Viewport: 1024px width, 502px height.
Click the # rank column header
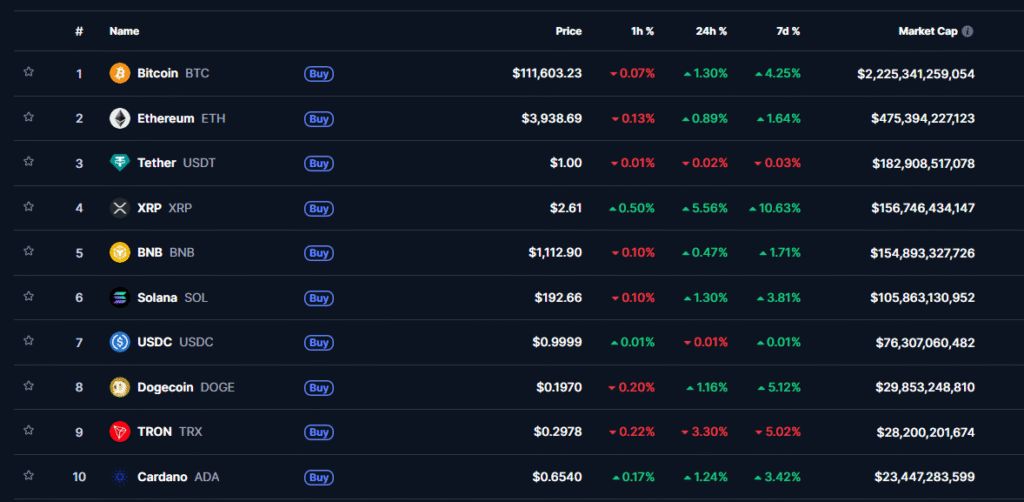point(79,31)
